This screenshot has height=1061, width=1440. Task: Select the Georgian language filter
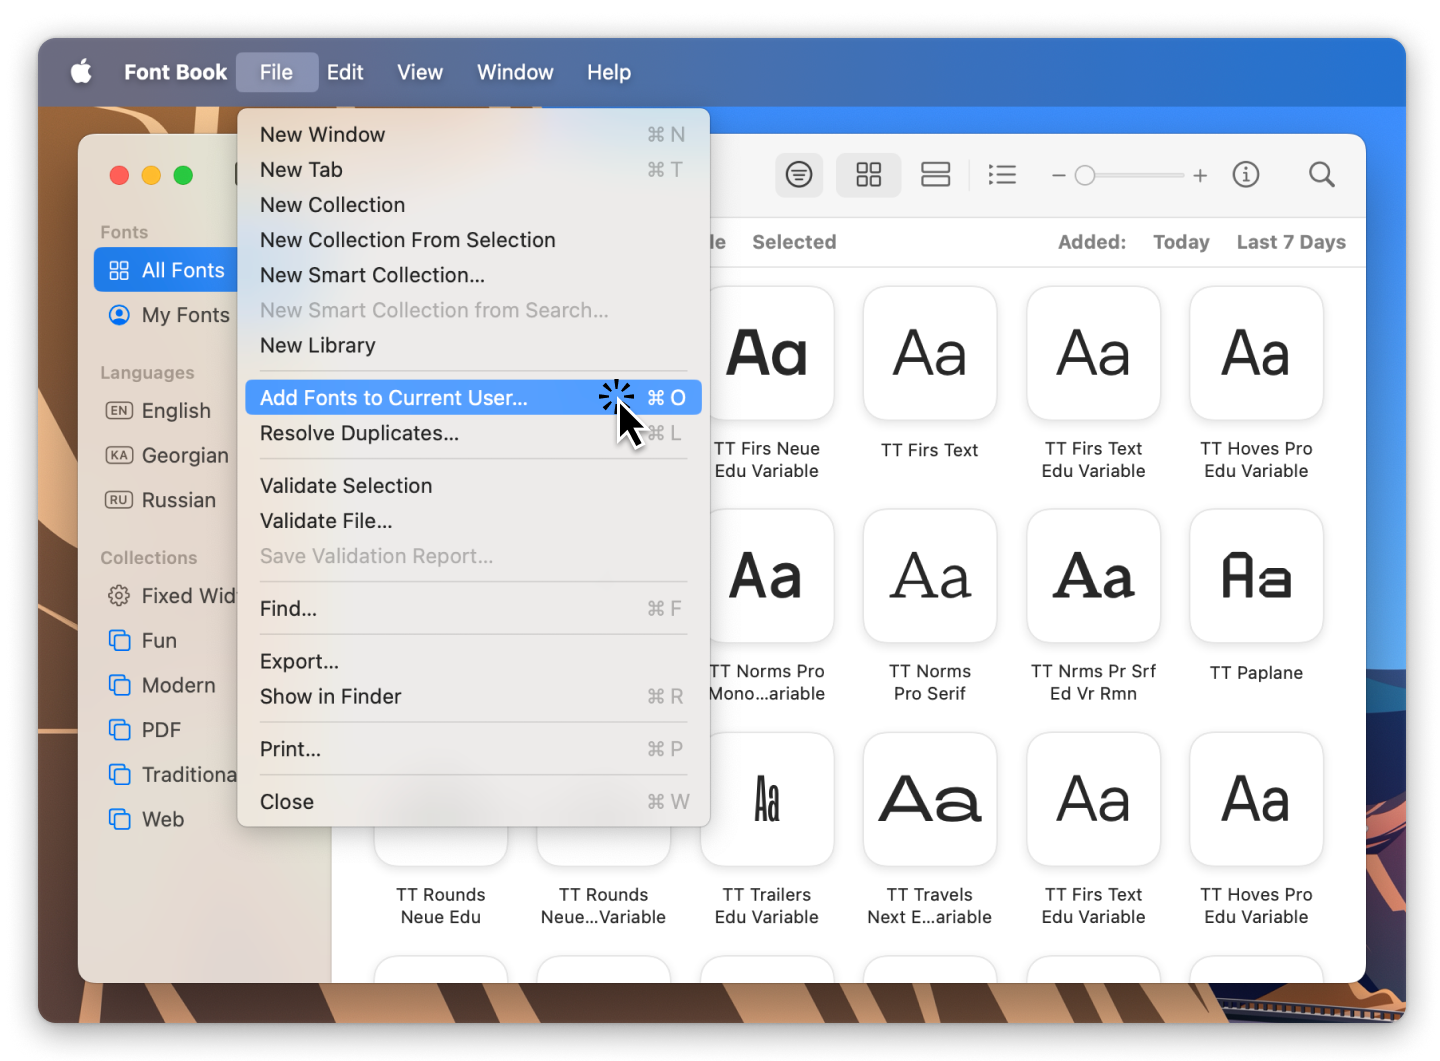click(166, 456)
